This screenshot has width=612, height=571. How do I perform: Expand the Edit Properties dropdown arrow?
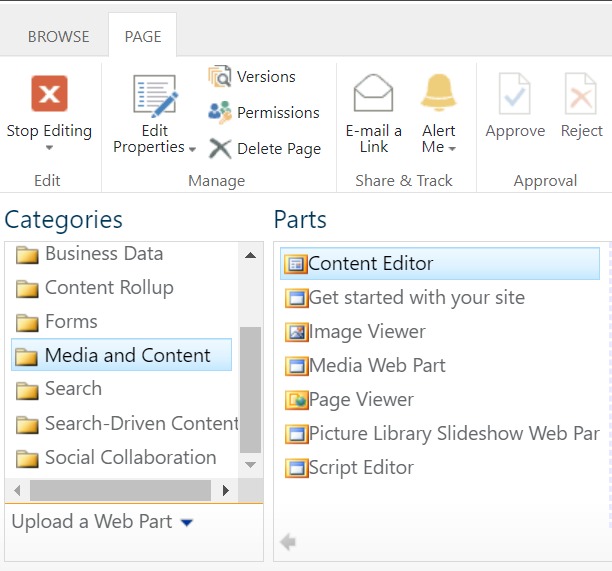tap(192, 149)
